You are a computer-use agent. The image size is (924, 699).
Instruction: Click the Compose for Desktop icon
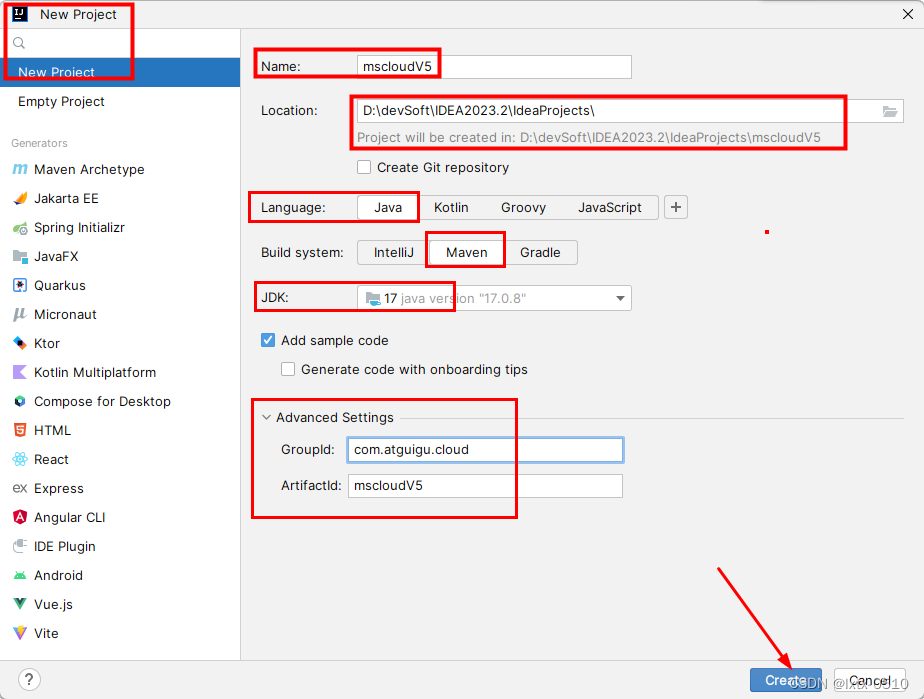pyautogui.click(x=20, y=401)
